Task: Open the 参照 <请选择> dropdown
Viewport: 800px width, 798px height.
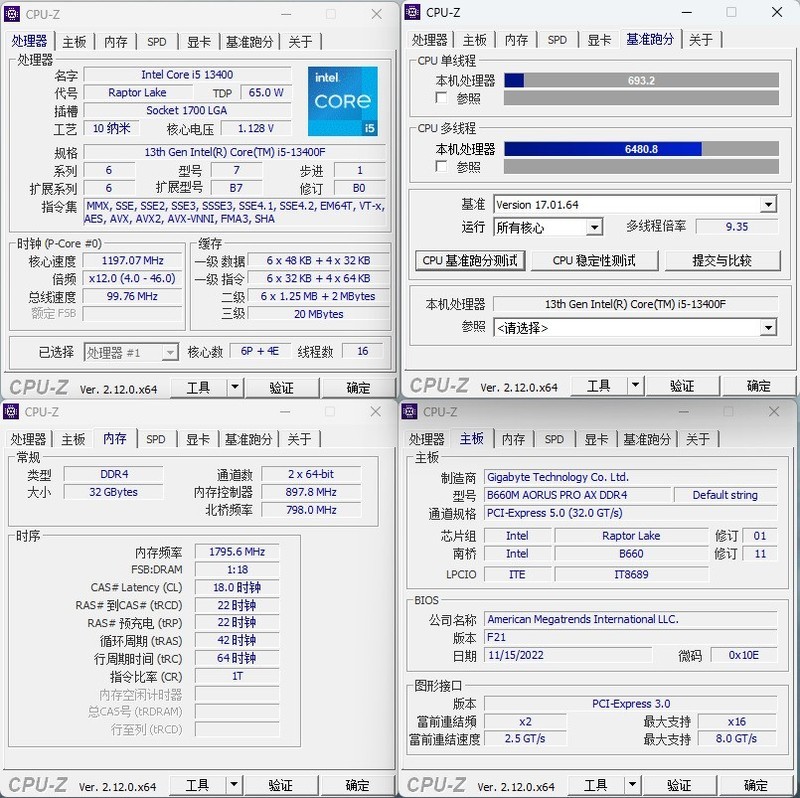Action: pos(768,328)
